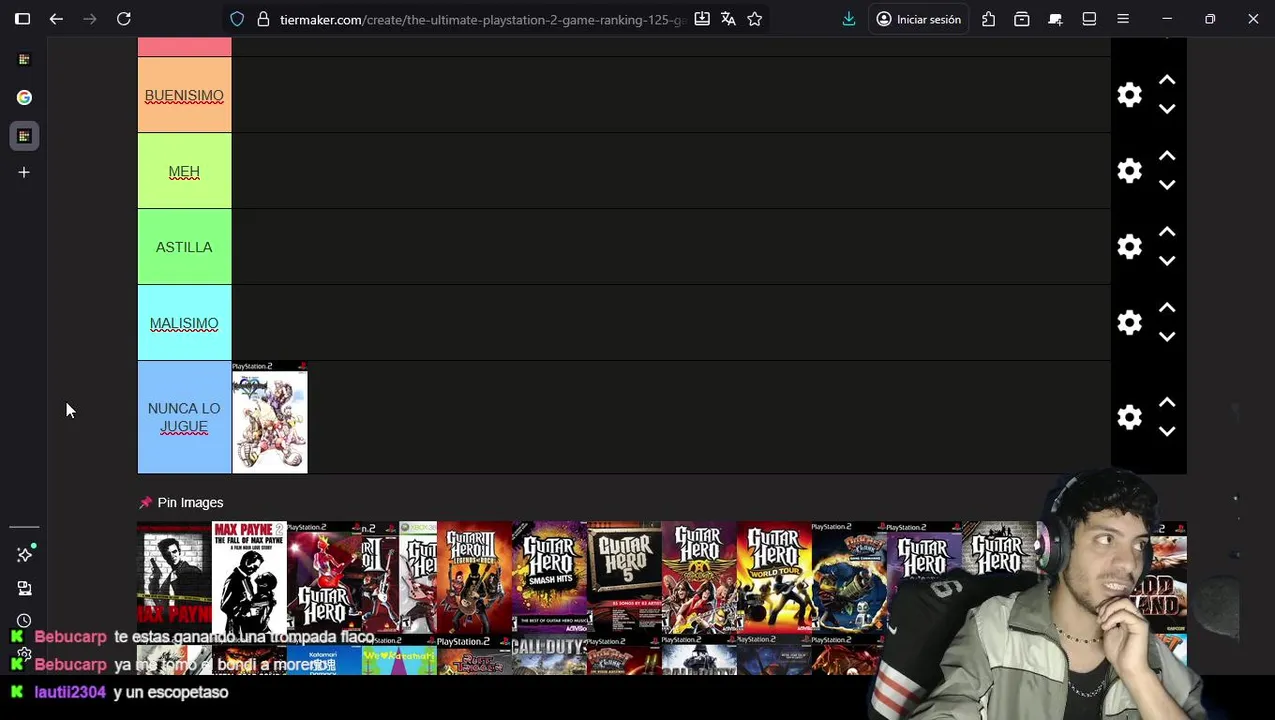Open settings gear for MEH tier

(x=1129, y=171)
